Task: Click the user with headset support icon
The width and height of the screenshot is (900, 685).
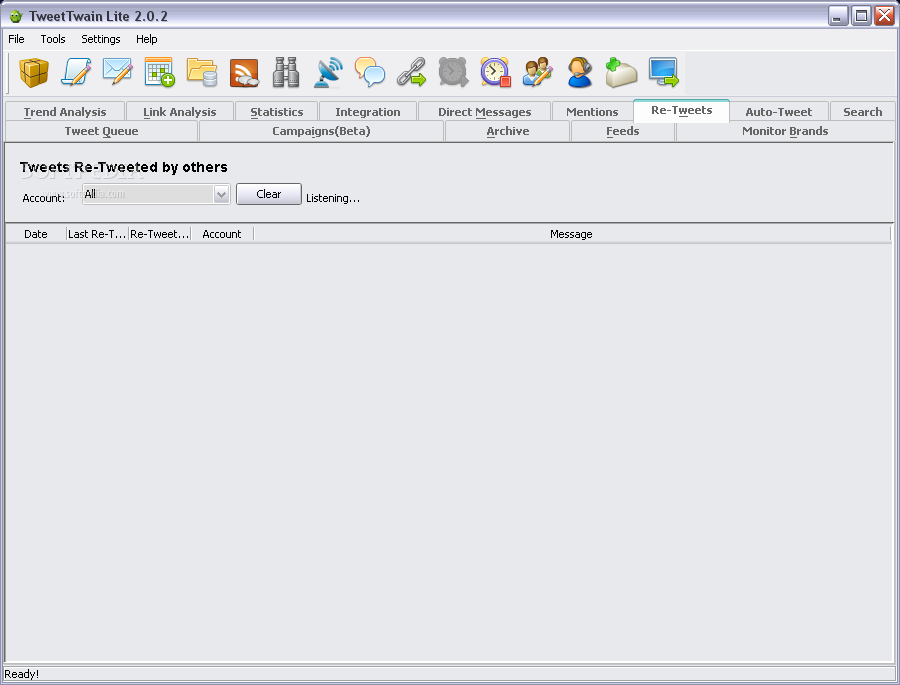Action: point(579,72)
